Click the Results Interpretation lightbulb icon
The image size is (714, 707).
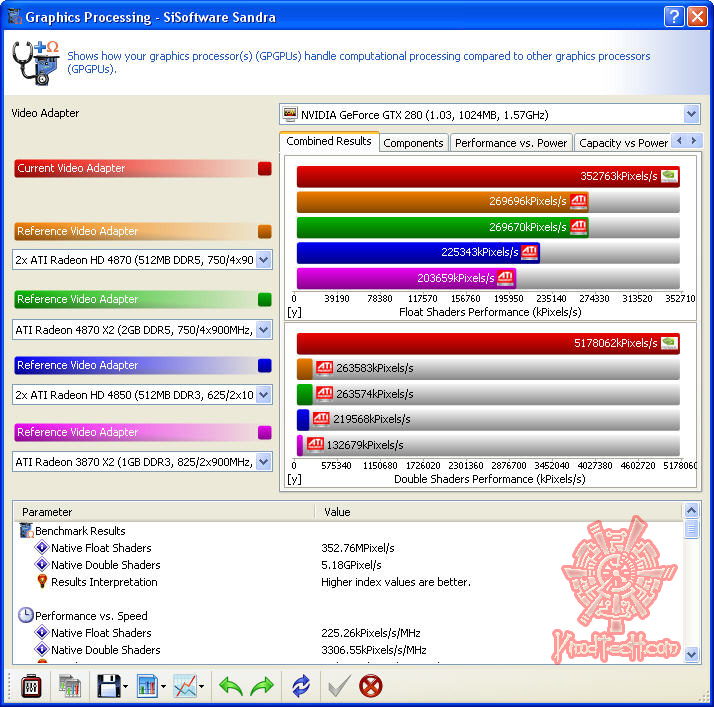point(42,581)
